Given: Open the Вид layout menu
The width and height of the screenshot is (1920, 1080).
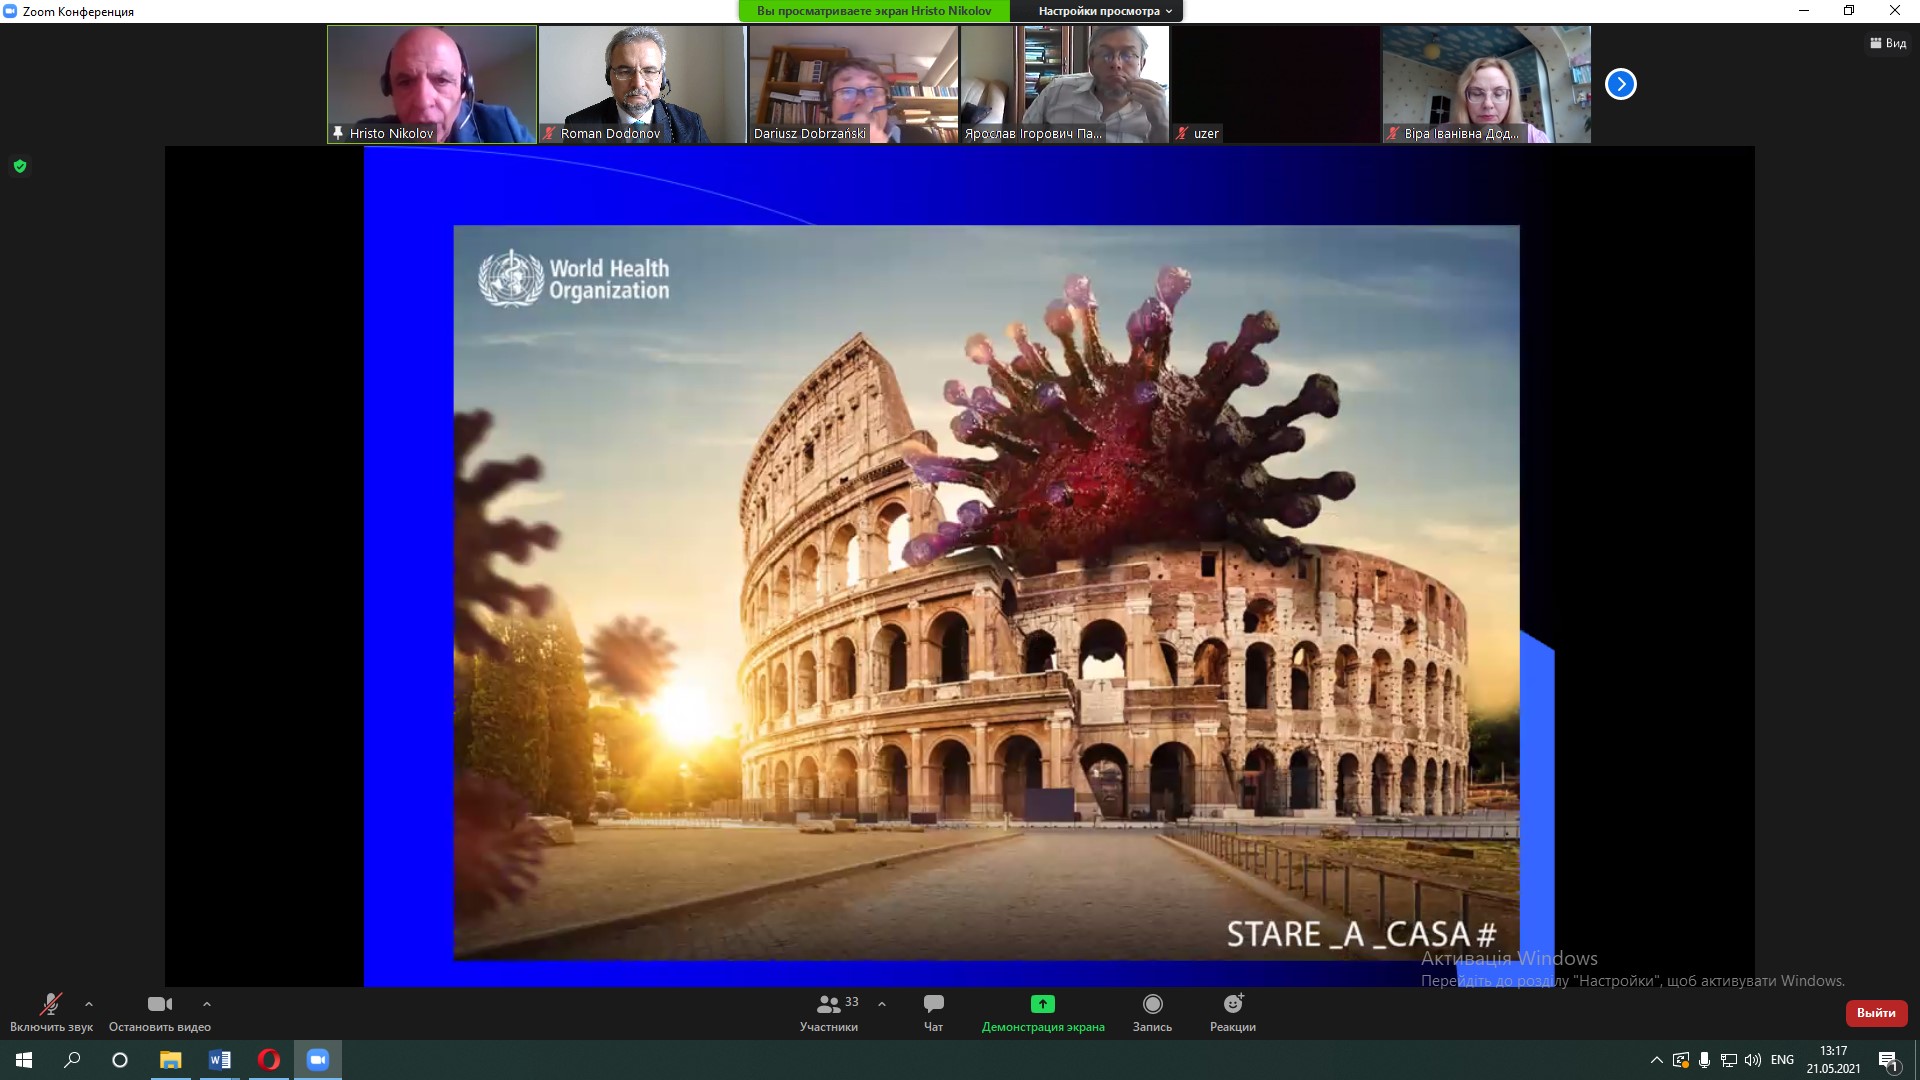Looking at the screenshot, I should [x=1888, y=43].
